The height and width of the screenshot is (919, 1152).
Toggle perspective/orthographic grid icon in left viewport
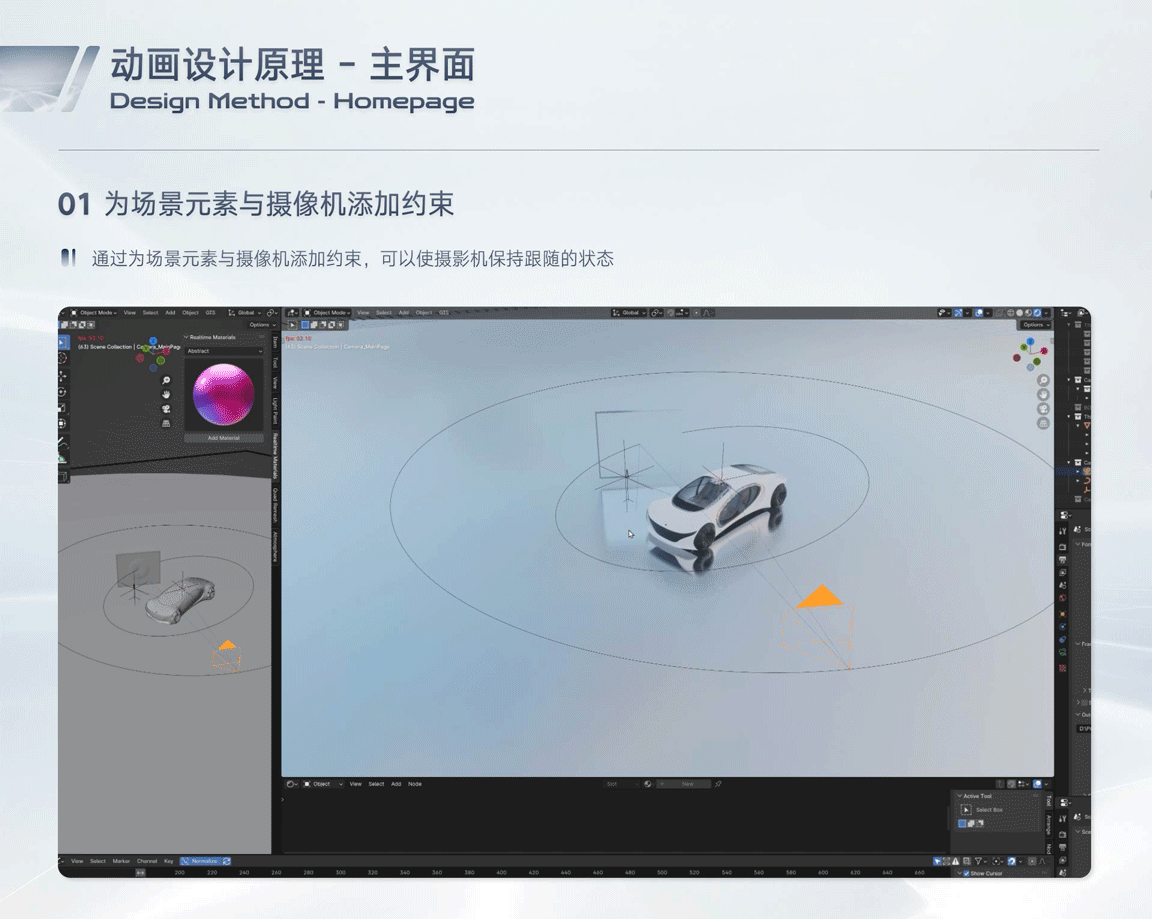pos(166,423)
